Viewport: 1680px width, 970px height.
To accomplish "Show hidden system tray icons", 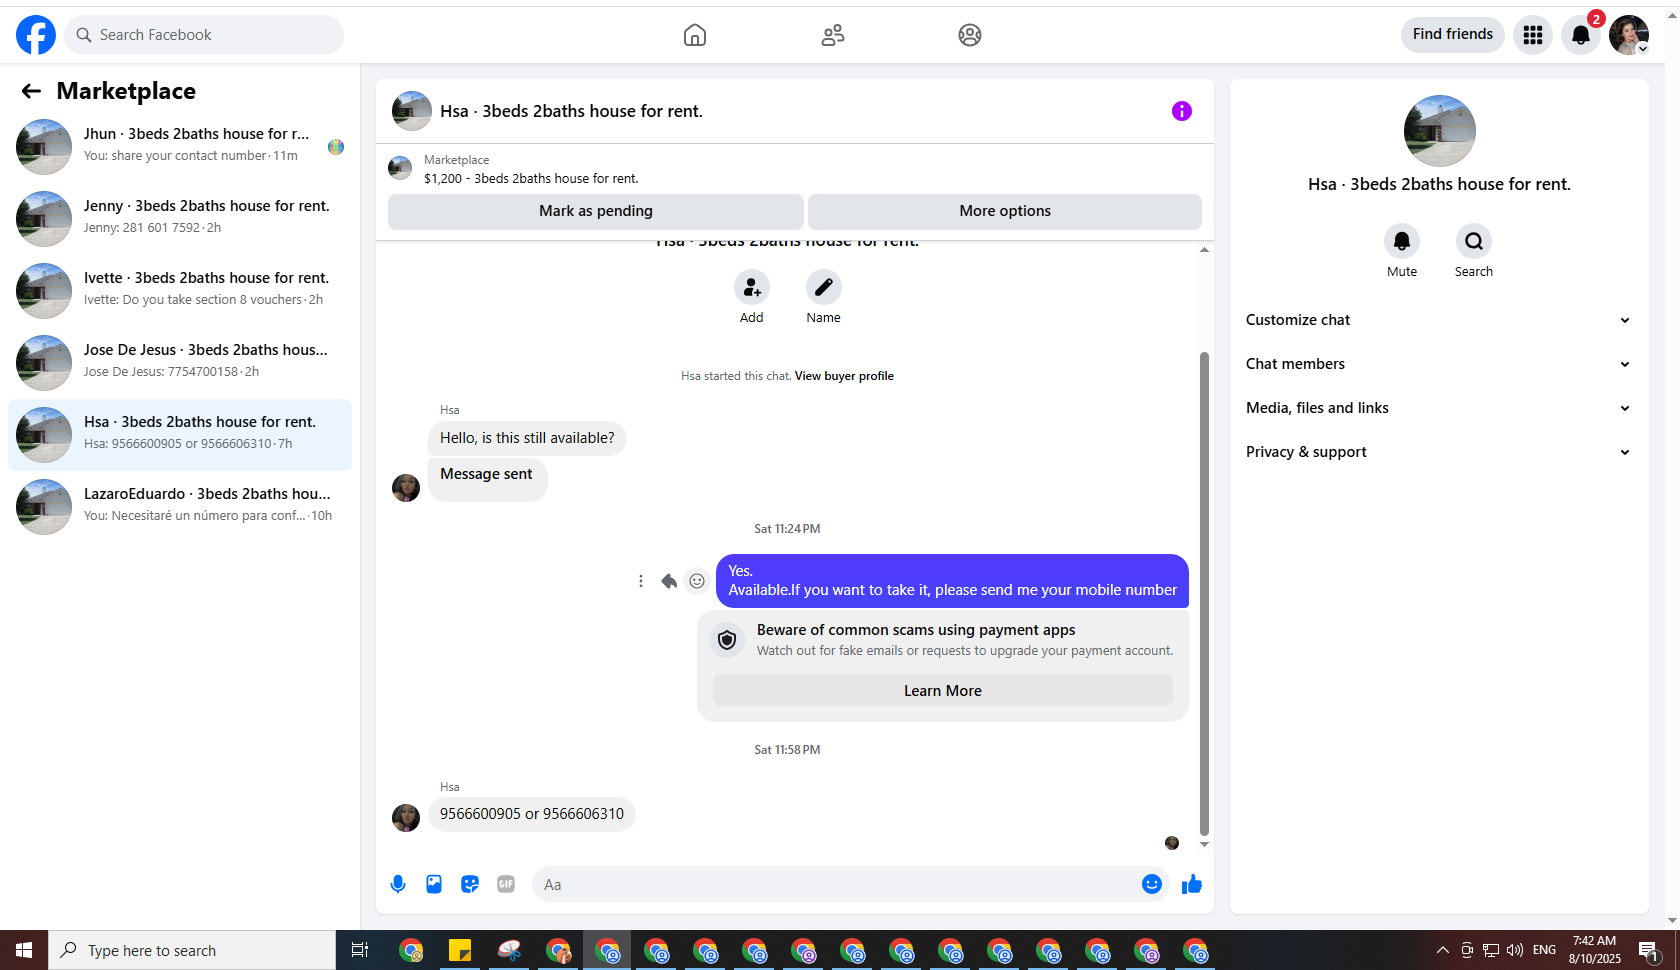I will pos(1442,950).
